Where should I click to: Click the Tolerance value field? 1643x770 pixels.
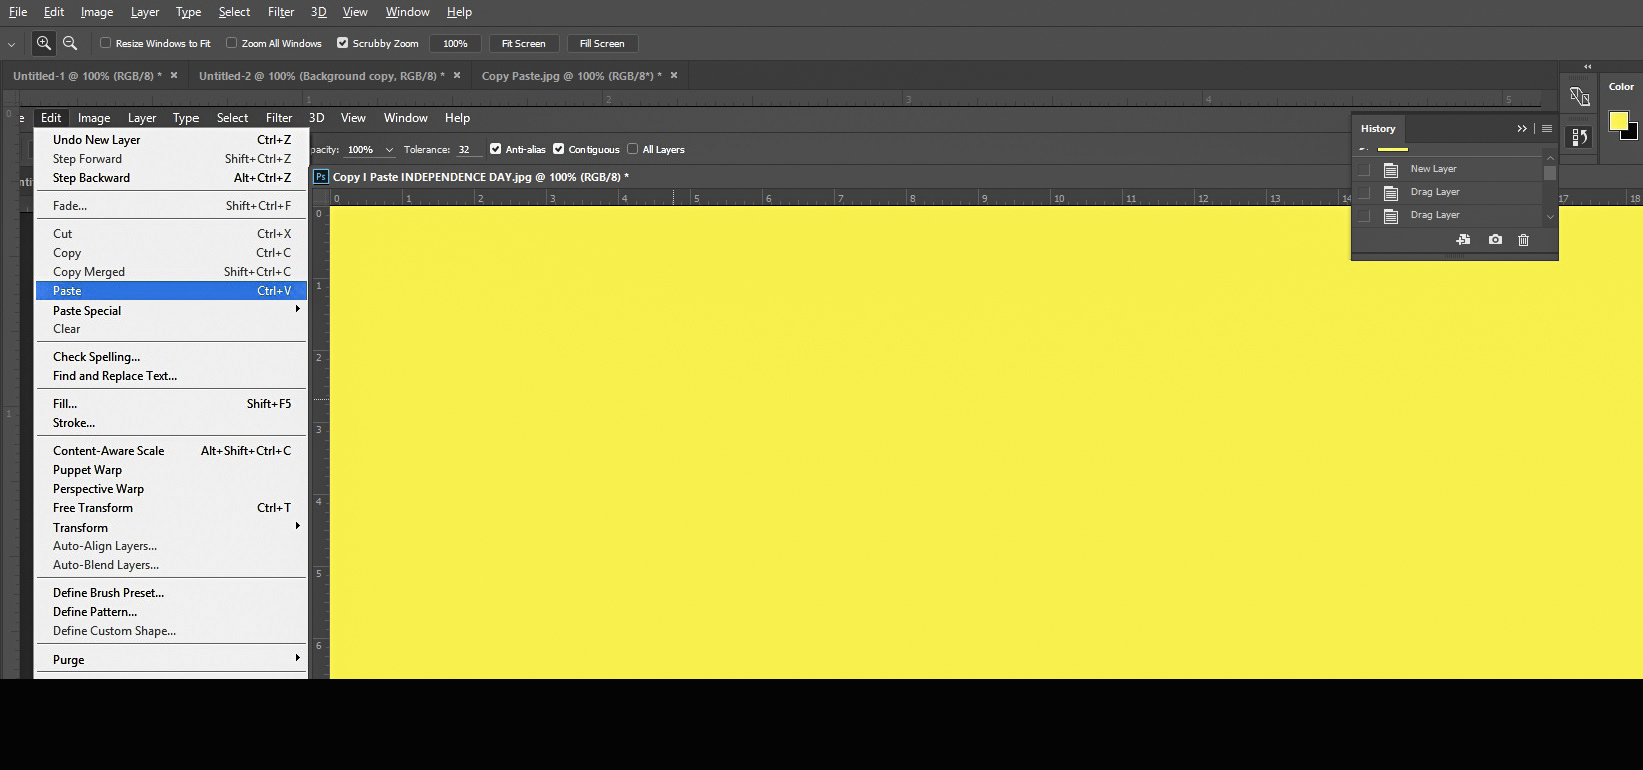(467, 150)
